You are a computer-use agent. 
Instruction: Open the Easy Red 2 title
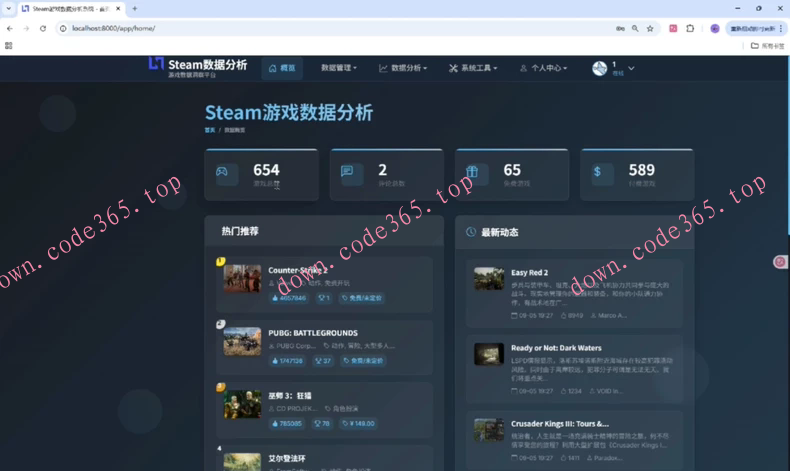pos(530,273)
